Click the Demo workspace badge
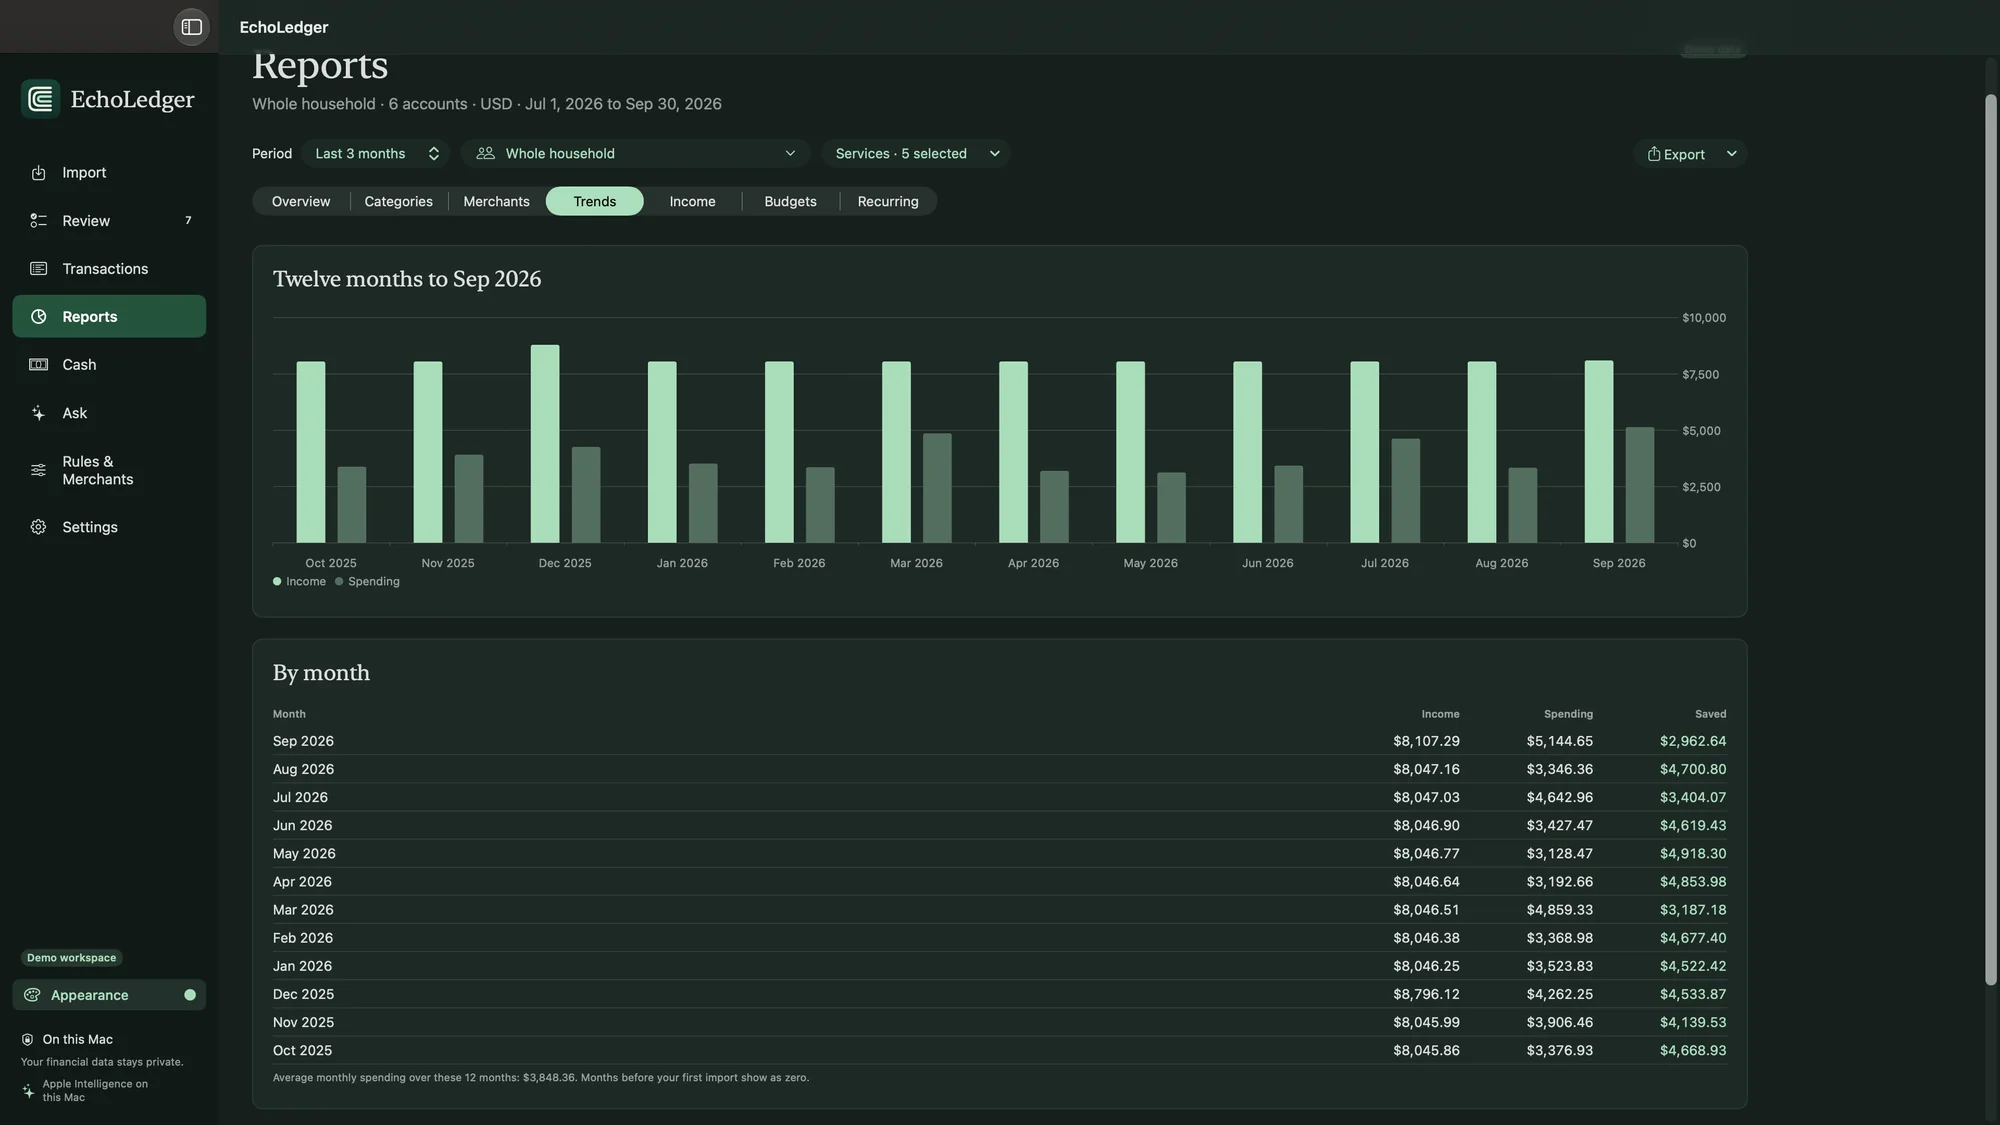2000x1125 pixels. pos(71,958)
